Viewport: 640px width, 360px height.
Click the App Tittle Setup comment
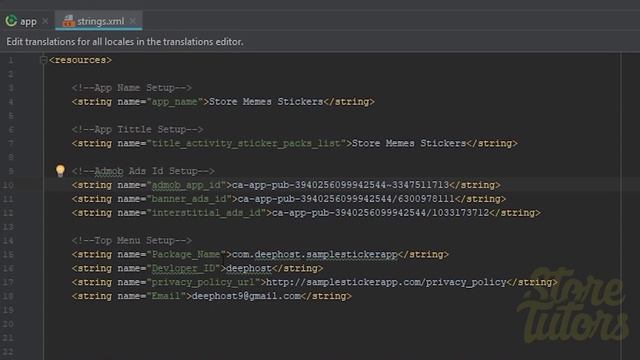click(x=138, y=129)
